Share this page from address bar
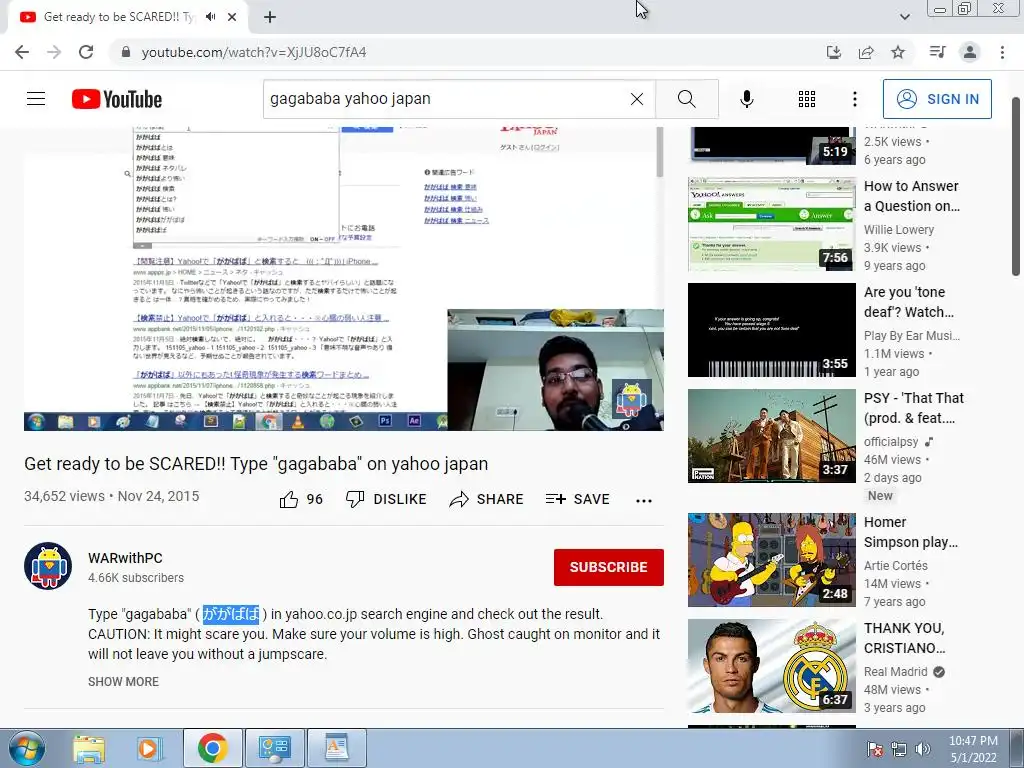This screenshot has width=1024, height=768. [866, 52]
